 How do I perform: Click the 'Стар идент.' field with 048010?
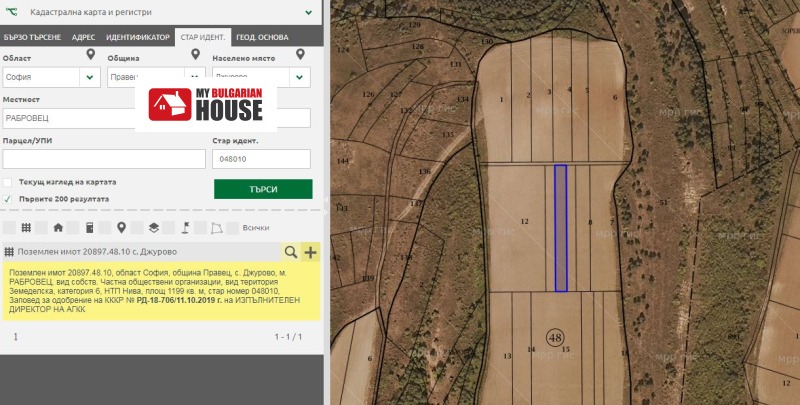click(261, 159)
